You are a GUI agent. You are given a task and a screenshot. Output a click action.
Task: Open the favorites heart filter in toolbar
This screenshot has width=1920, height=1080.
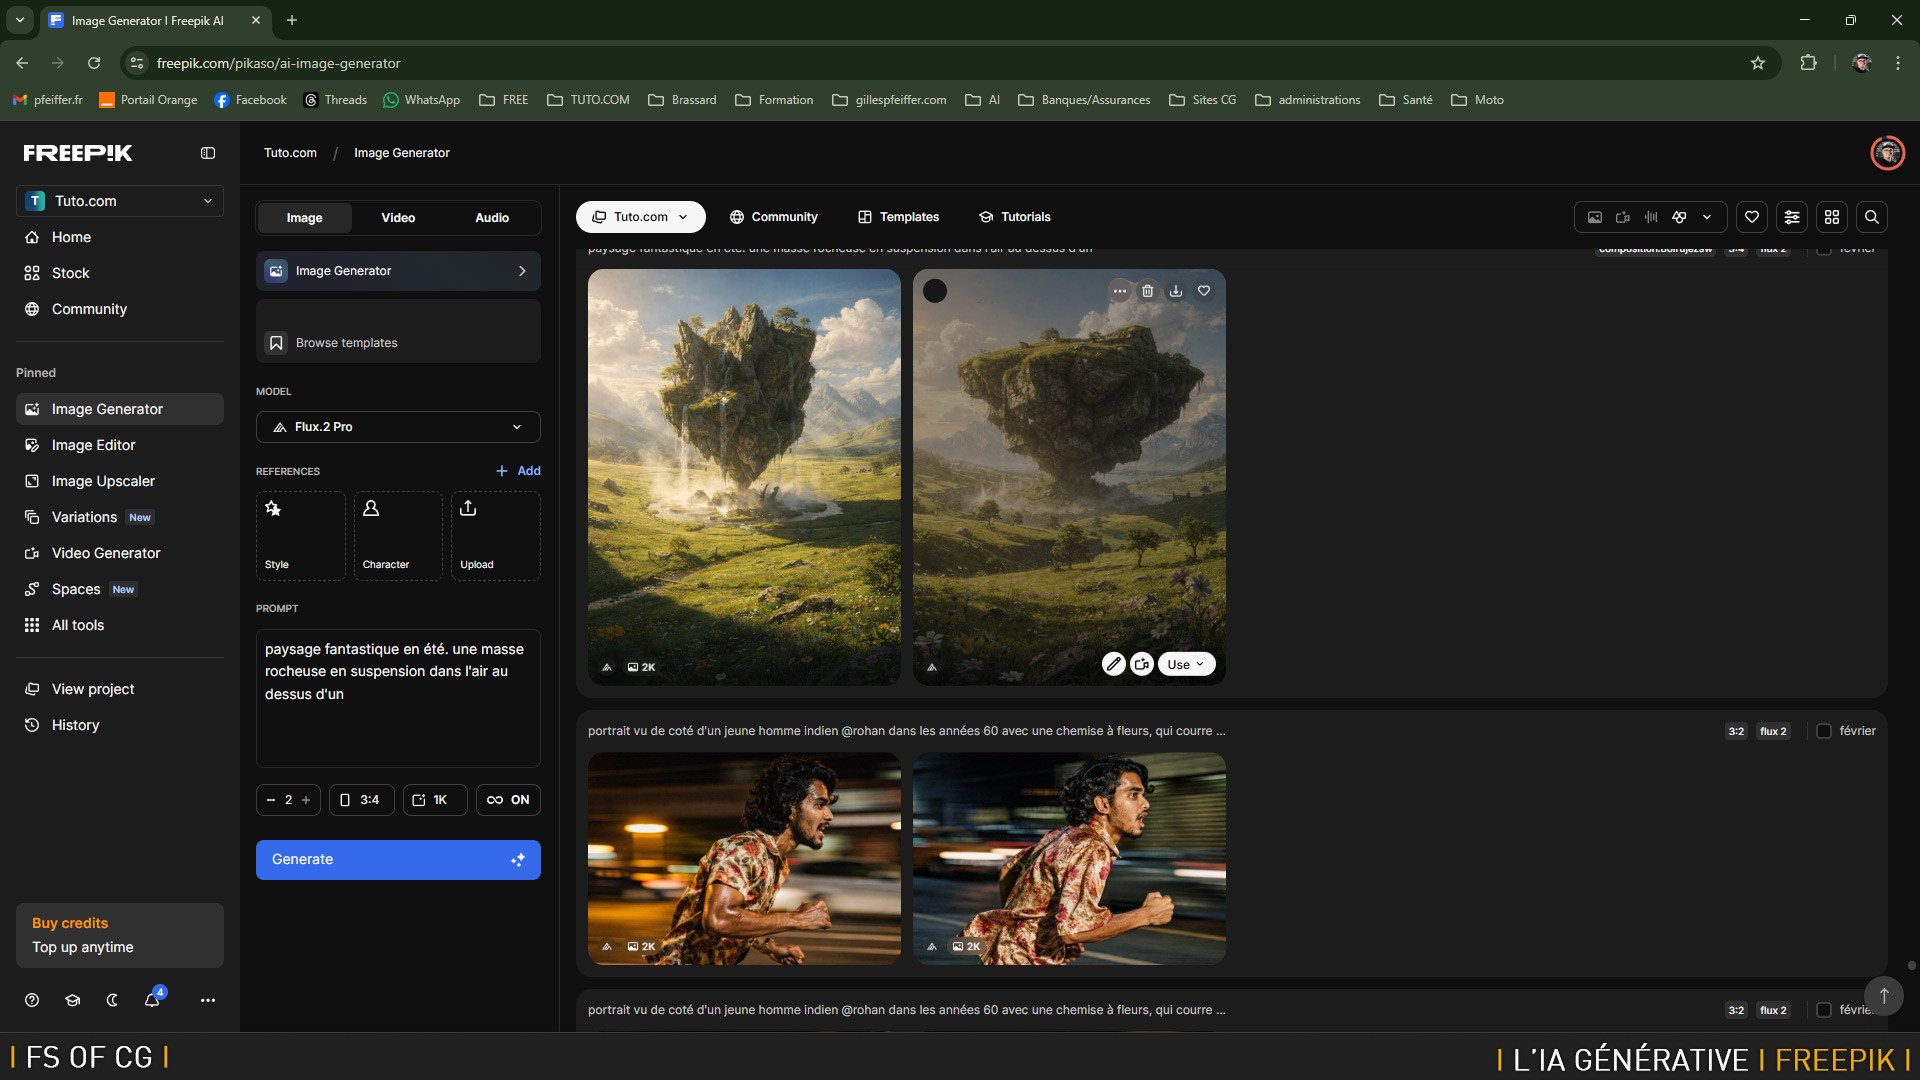(1752, 217)
